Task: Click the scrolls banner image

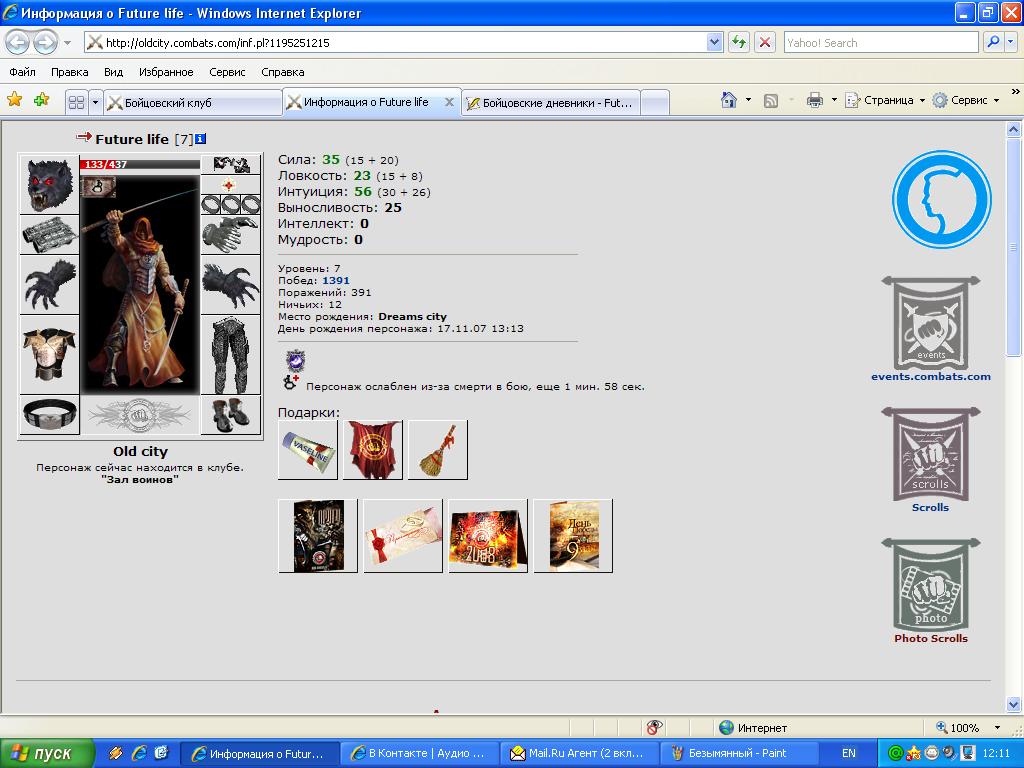Action: 931,454
